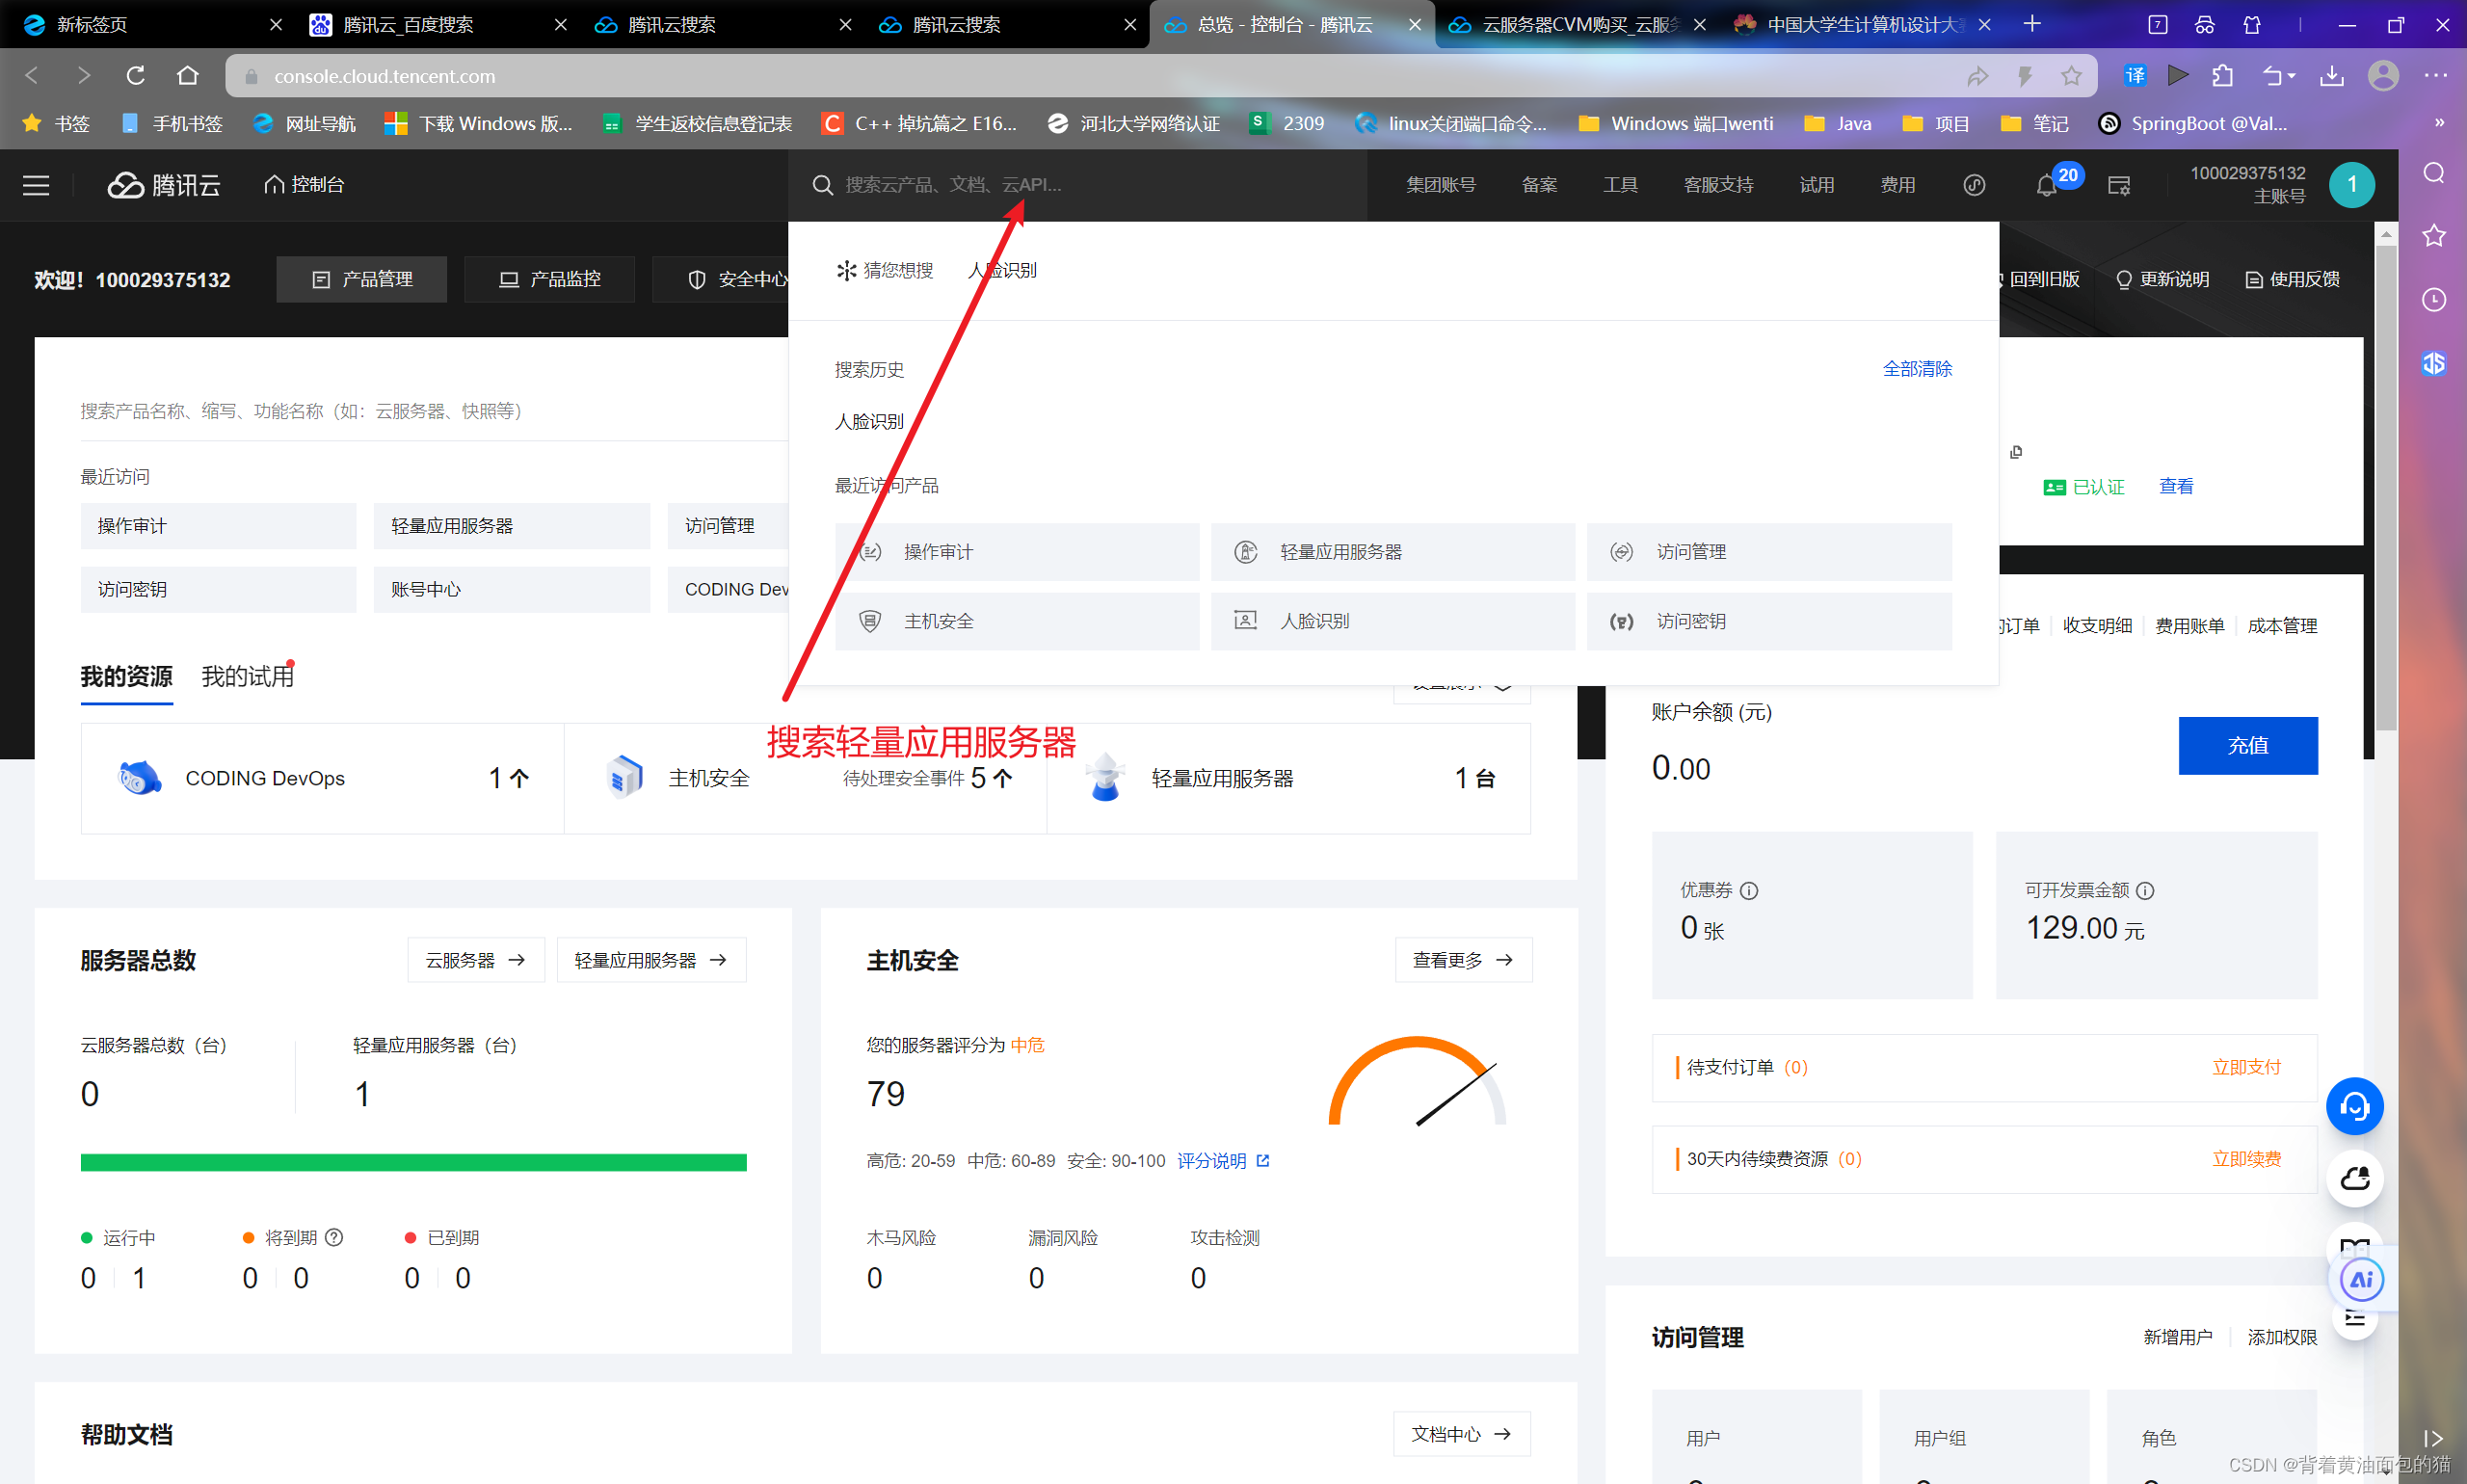Click the notification bell icon
2467x1484 pixels.
(2046, 186)
